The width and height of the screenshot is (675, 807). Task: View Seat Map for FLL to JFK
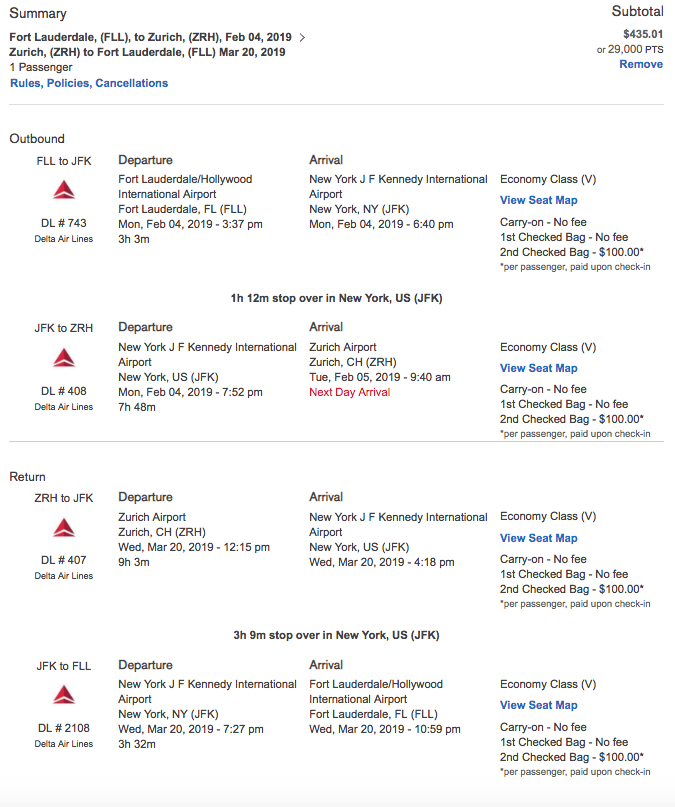(x=538, y=200)
